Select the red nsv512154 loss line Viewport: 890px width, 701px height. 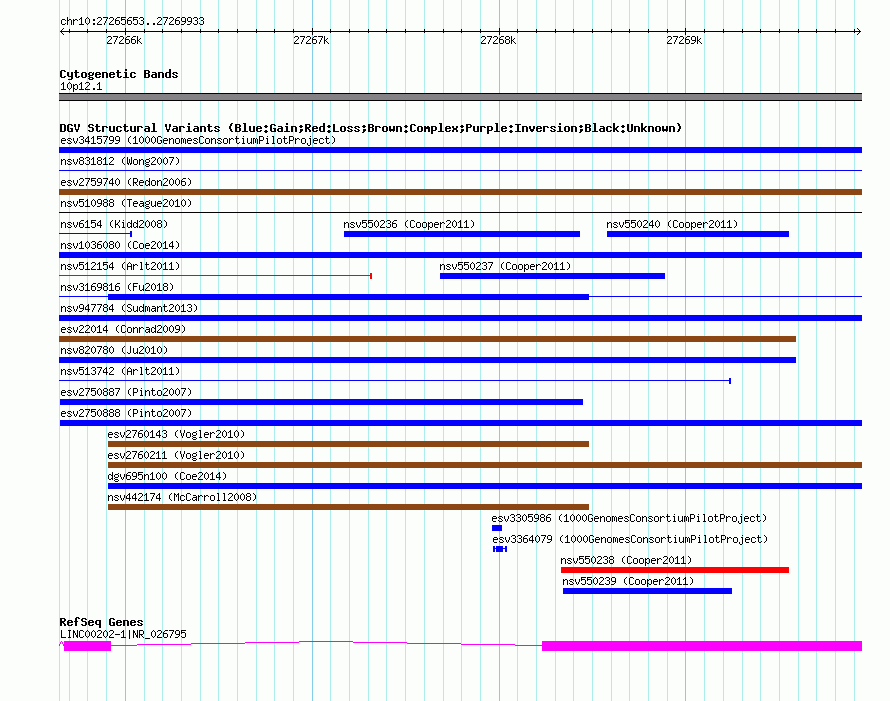coord(216,276)
